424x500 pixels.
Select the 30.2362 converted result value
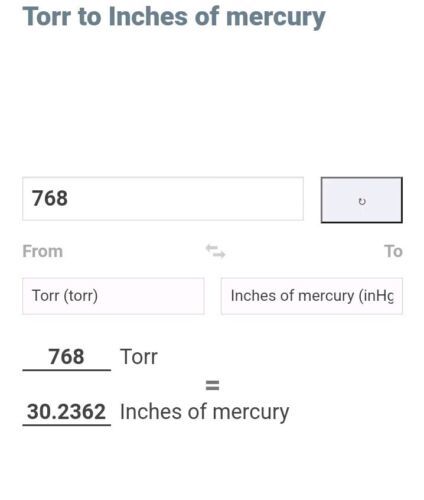click(x=66, y=412)
